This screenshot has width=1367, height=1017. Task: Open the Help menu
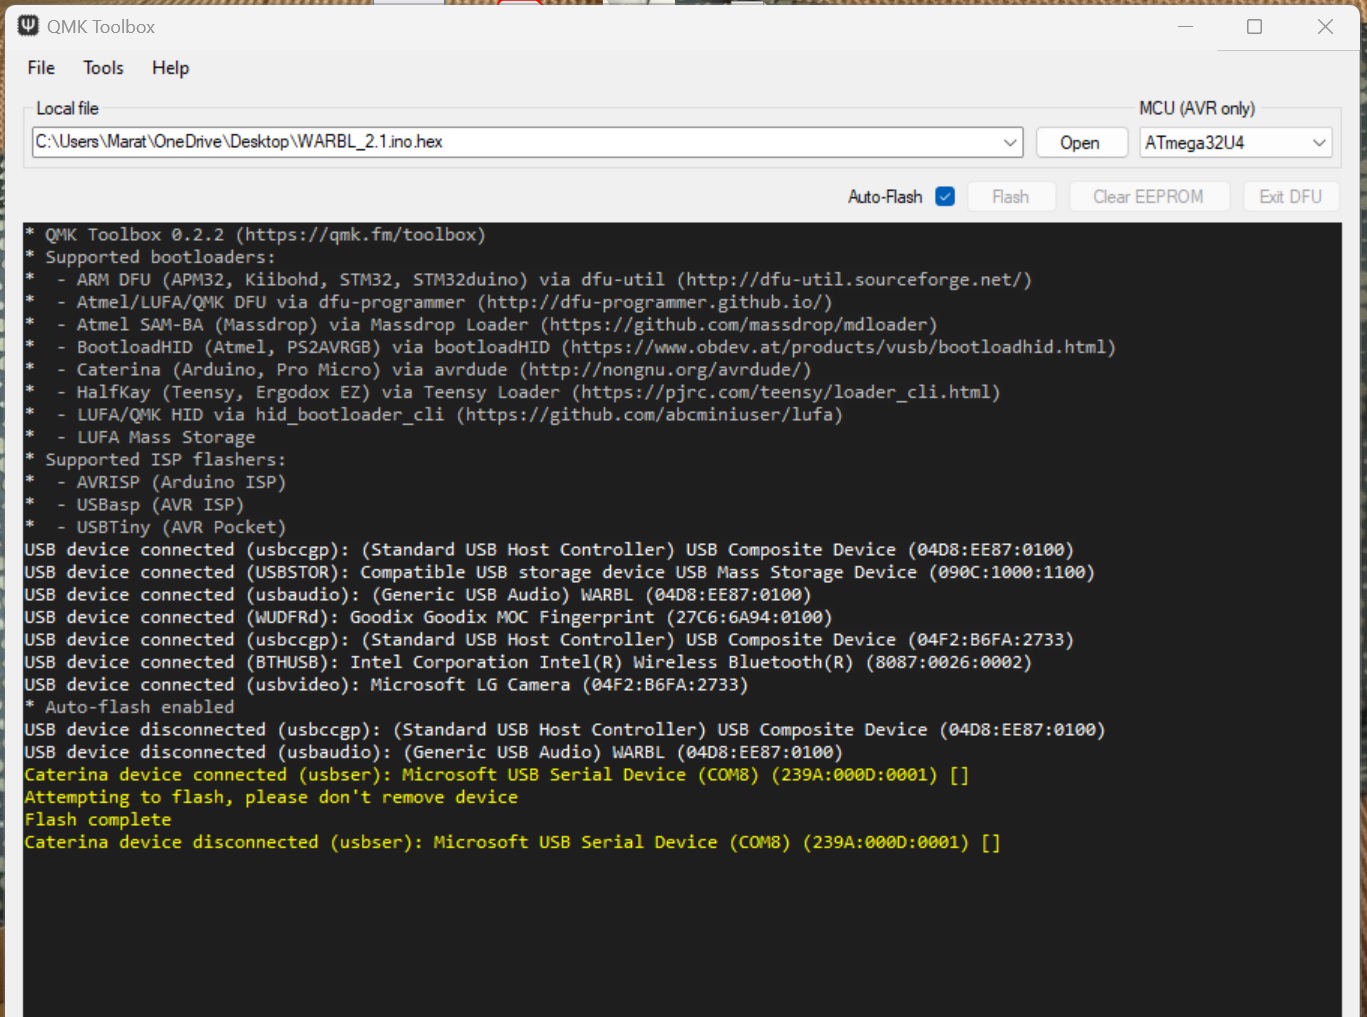[170, 68]
